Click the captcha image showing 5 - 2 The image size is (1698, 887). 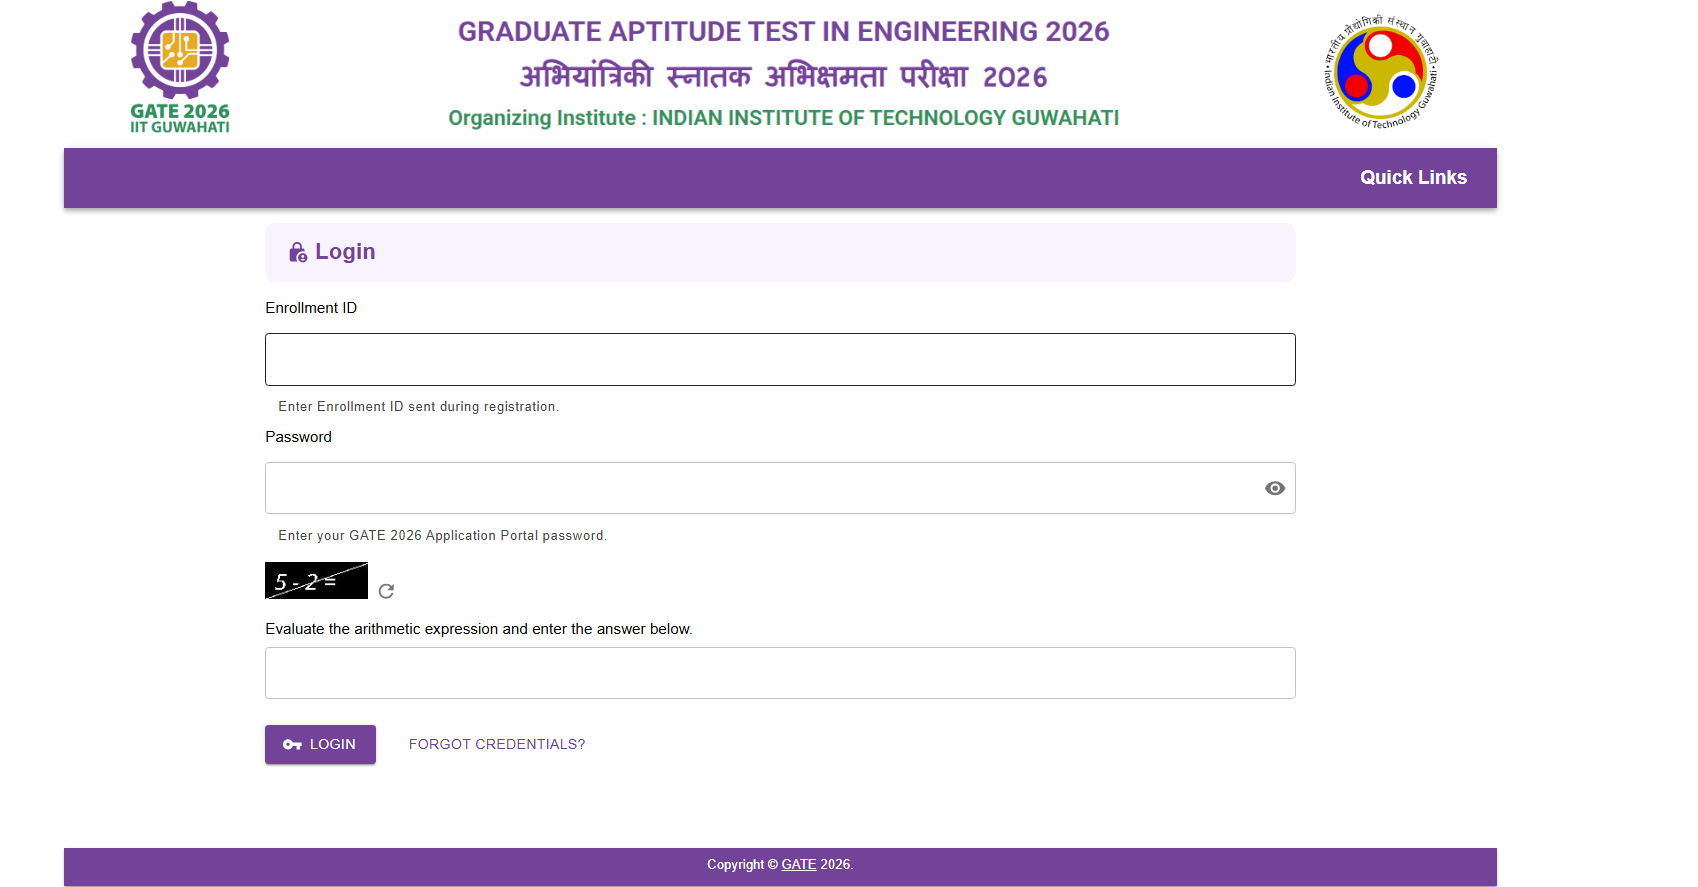pos(316,581)
